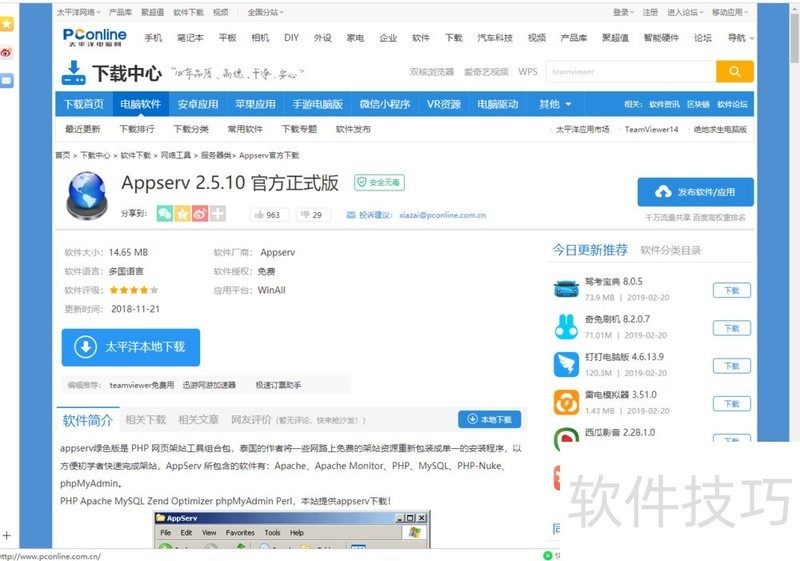Click the complaint mail envelope icon
Image resolution: width=800 pixels, height=561 pixels.
[x=351, y=215]
